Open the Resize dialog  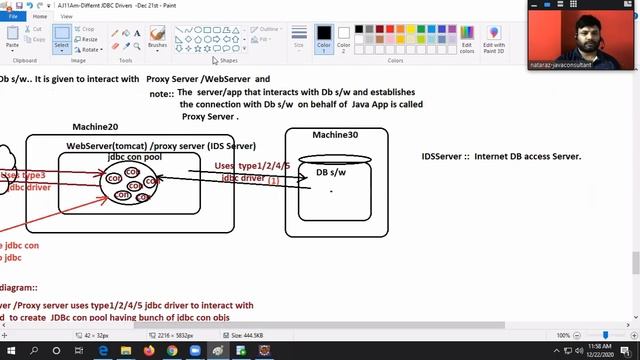point(86,39)
